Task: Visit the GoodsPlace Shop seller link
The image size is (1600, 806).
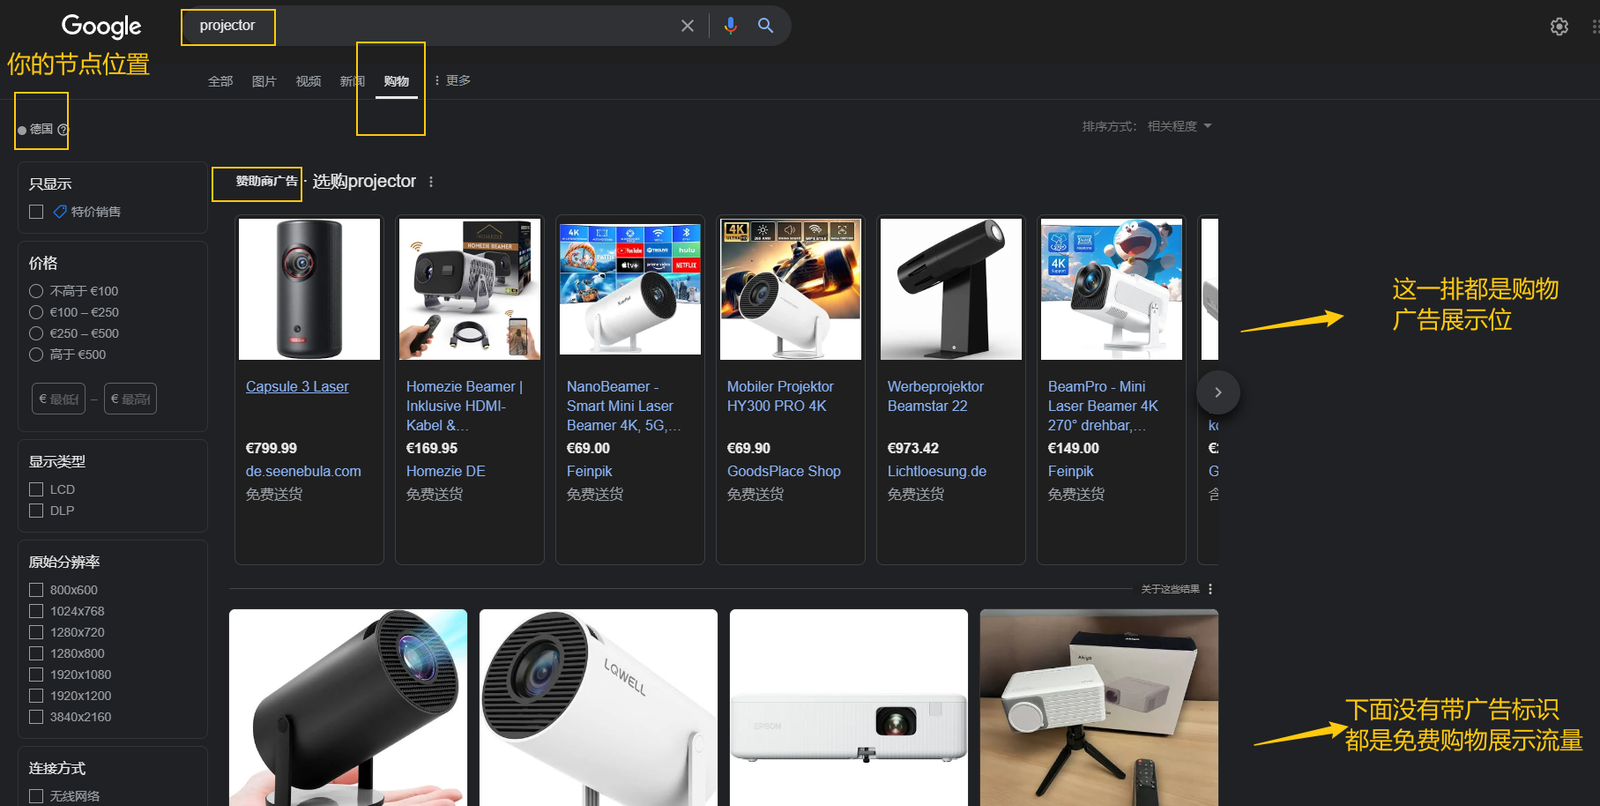Action: (784, 471)
